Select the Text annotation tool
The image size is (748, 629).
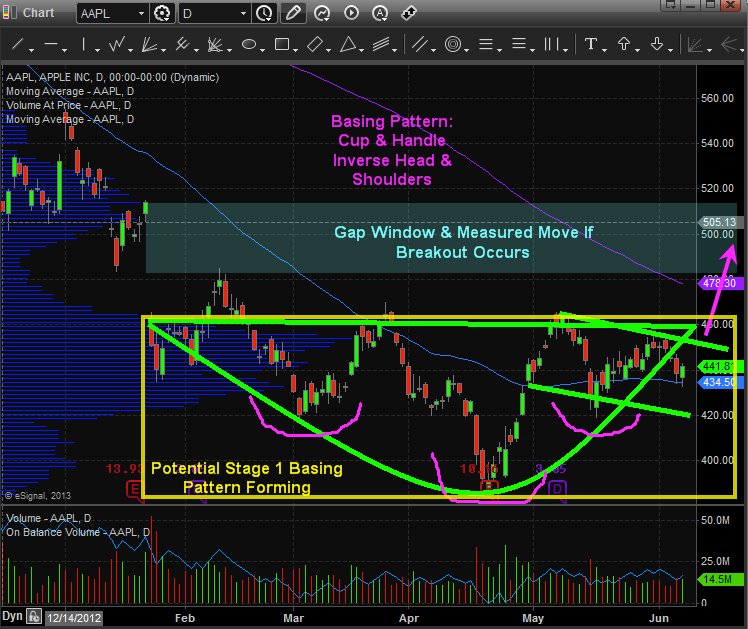coord(591,44)
